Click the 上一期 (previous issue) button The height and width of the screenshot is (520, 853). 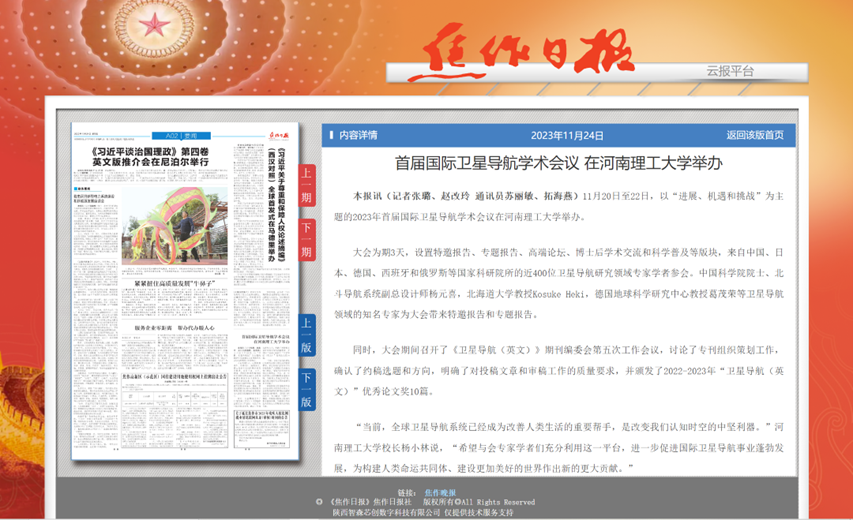click(x=307, y=187)
